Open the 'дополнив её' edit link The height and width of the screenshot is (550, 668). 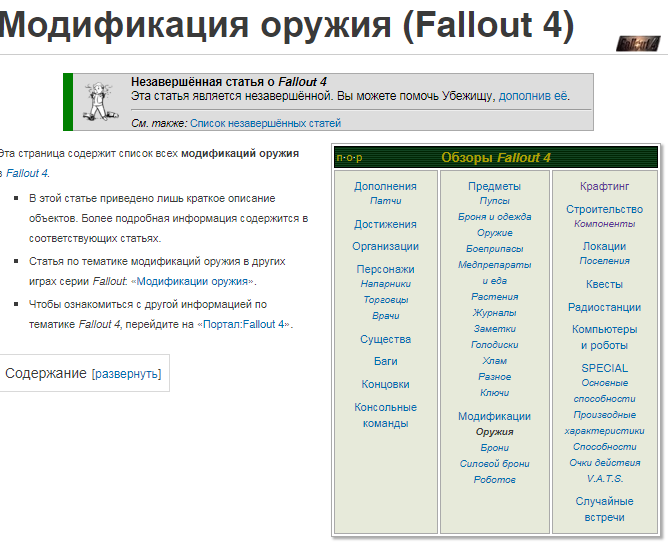tap(533, 95)
